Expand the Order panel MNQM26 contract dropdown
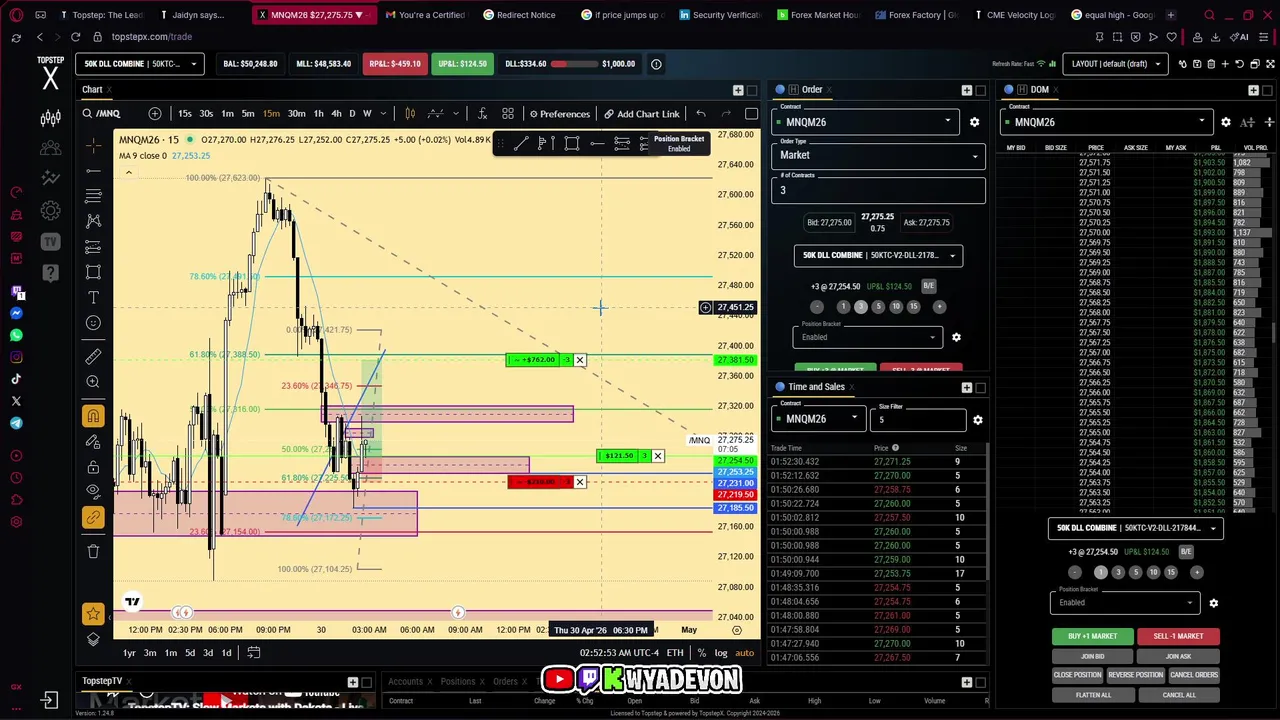The width and height of the screenshot is (1280, 720). click(865, 122)
